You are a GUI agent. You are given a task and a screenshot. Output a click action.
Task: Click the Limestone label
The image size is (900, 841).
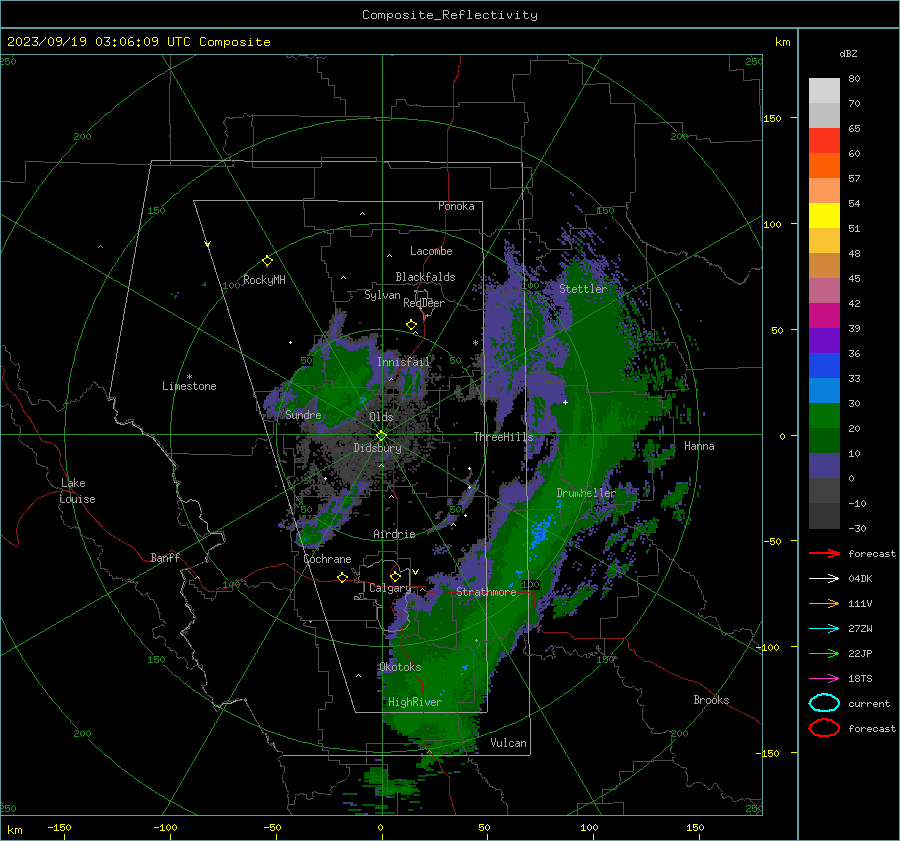point(189,386)
